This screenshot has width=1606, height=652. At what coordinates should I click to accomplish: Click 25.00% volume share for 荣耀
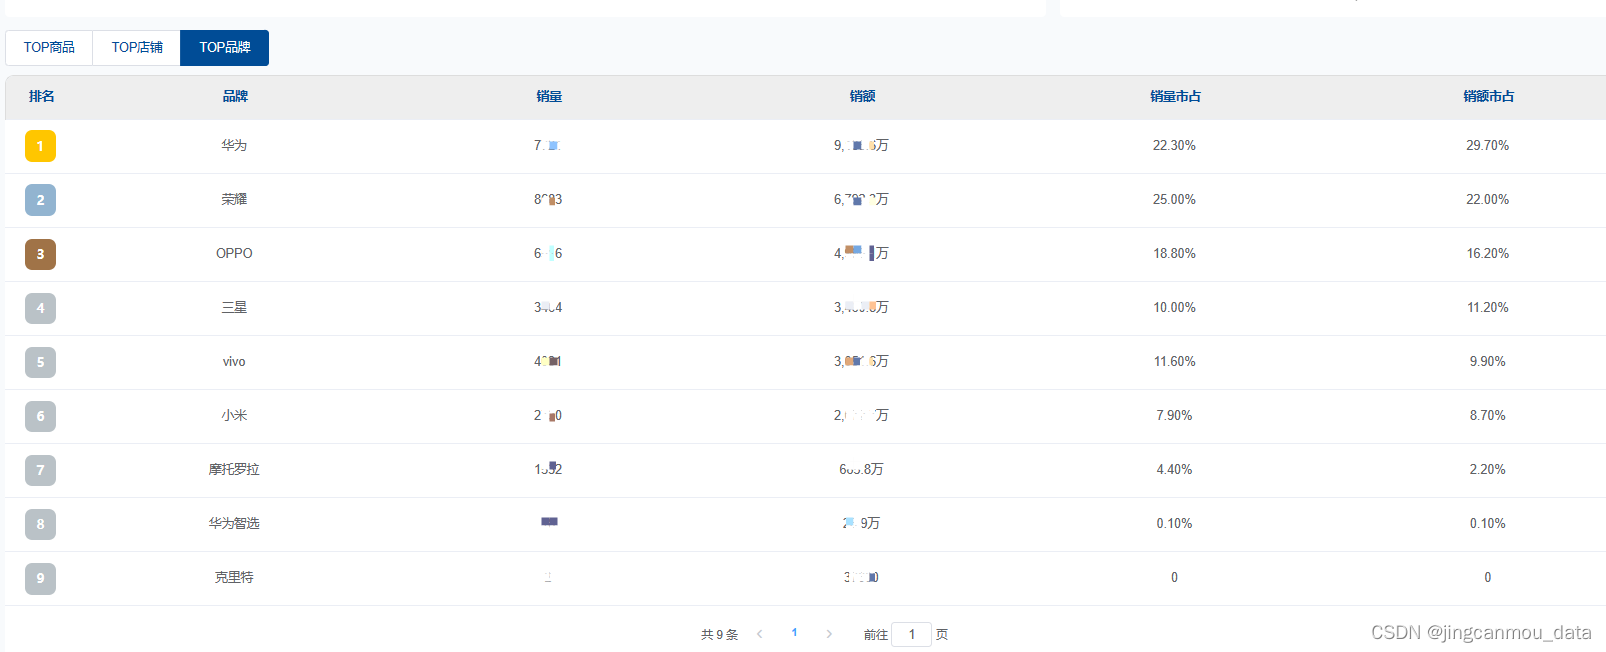click(x=1174, y=200)
